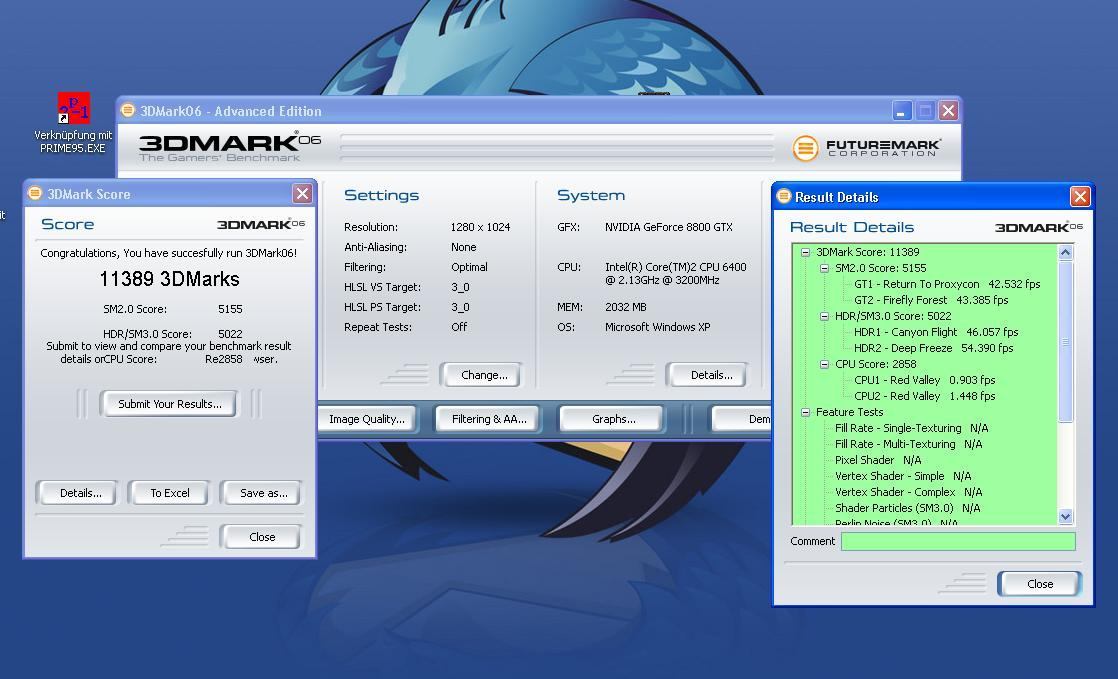Open the Image Quality... tool
Image resolution: width=1118 pixels, height=679 pixels.
click(x=366, y=419)
